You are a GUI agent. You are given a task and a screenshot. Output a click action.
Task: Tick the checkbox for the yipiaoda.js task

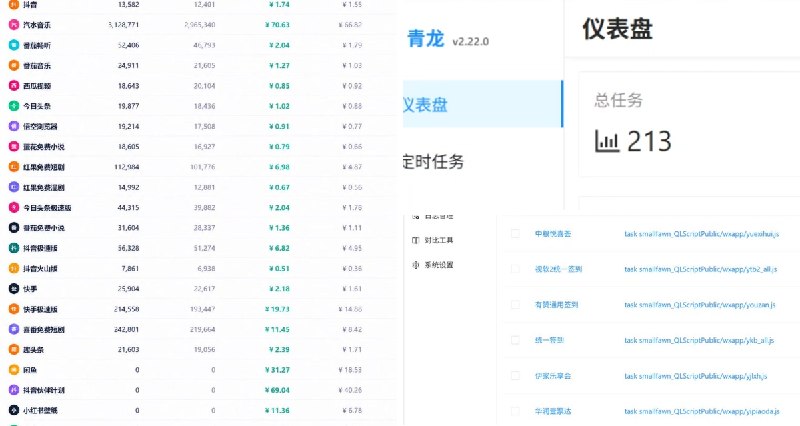click(515, 411)
